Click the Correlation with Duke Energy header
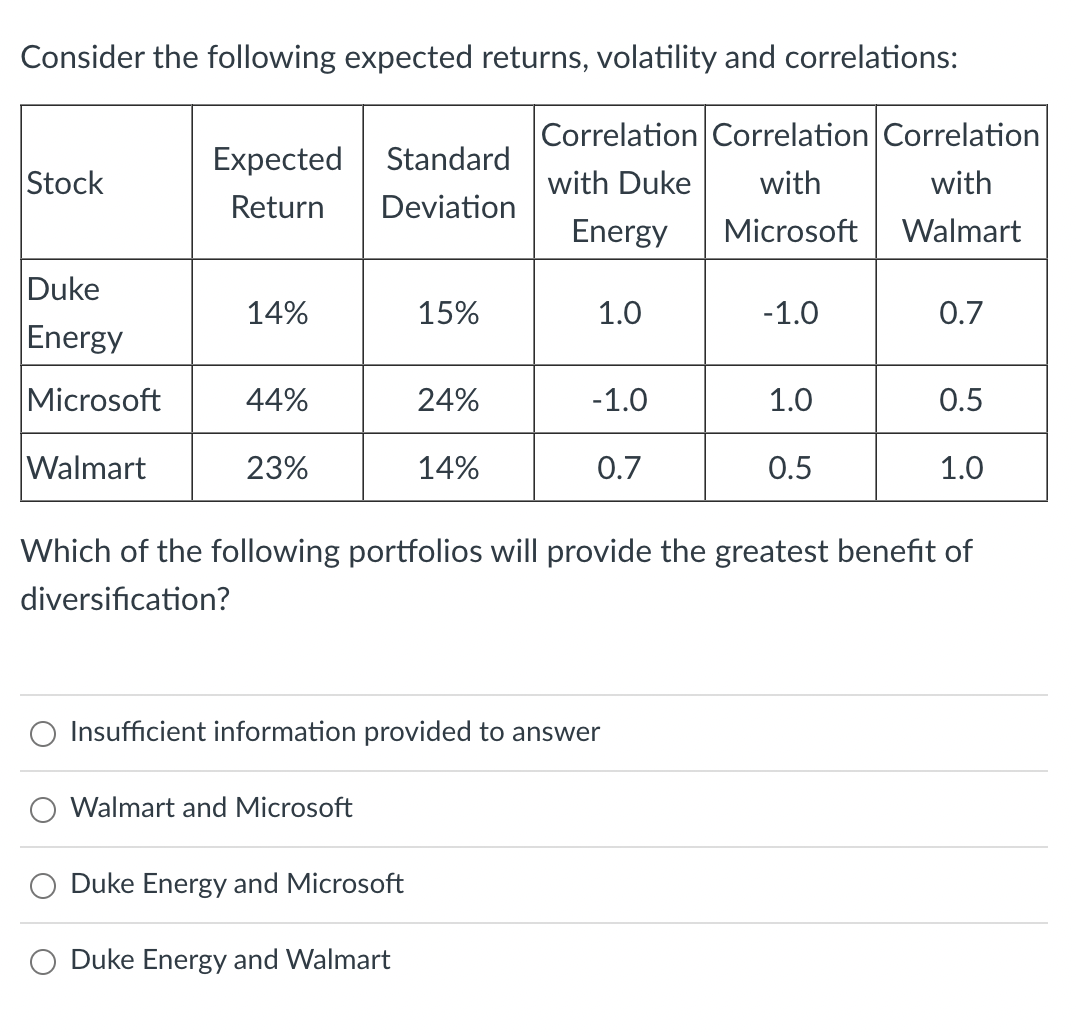1076x1036 pixels. click(619, 182)
